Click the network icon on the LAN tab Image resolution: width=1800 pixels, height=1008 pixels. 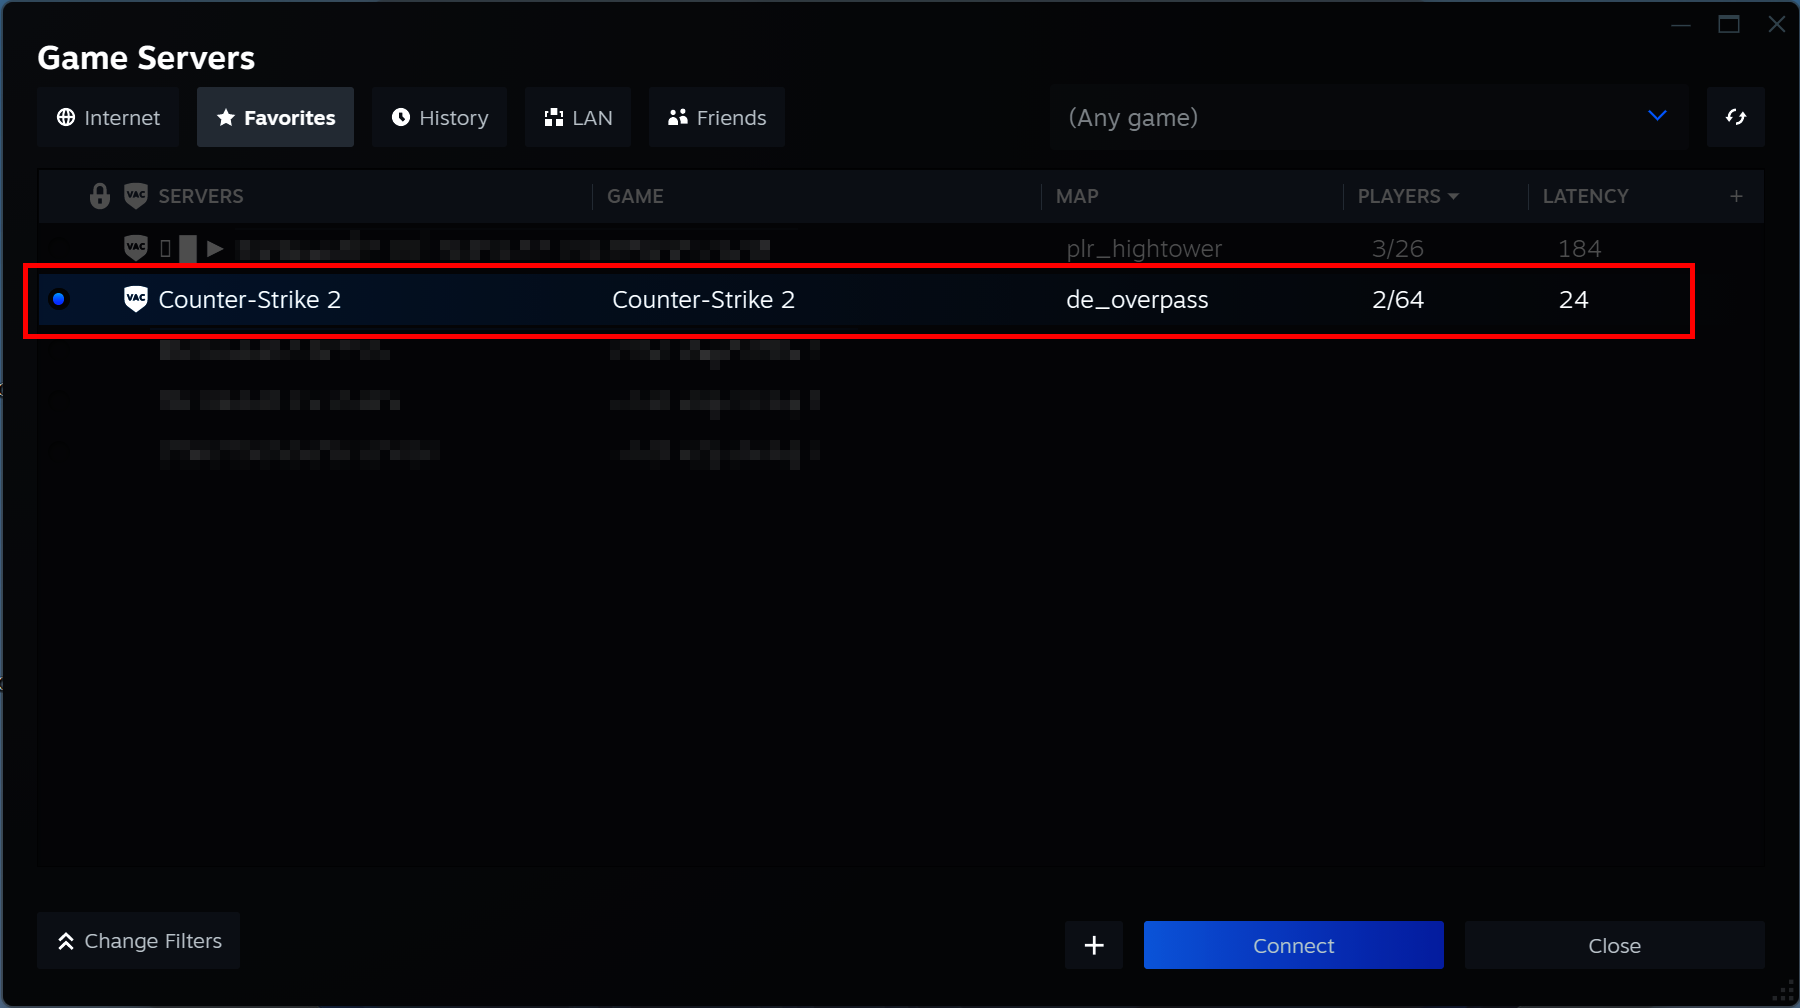point(554,117)
